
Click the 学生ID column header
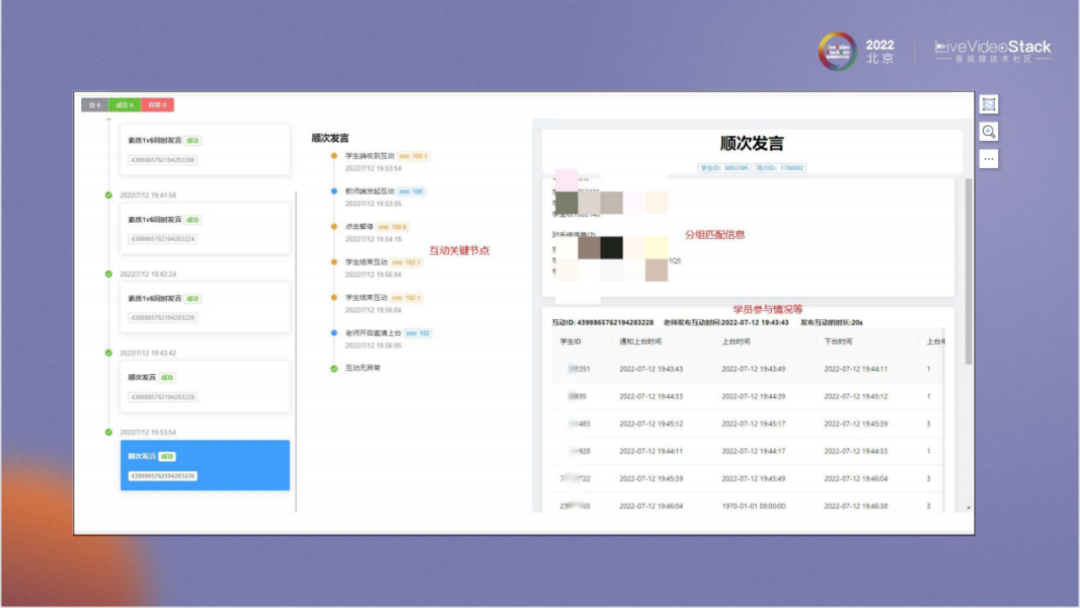point(570,341)
